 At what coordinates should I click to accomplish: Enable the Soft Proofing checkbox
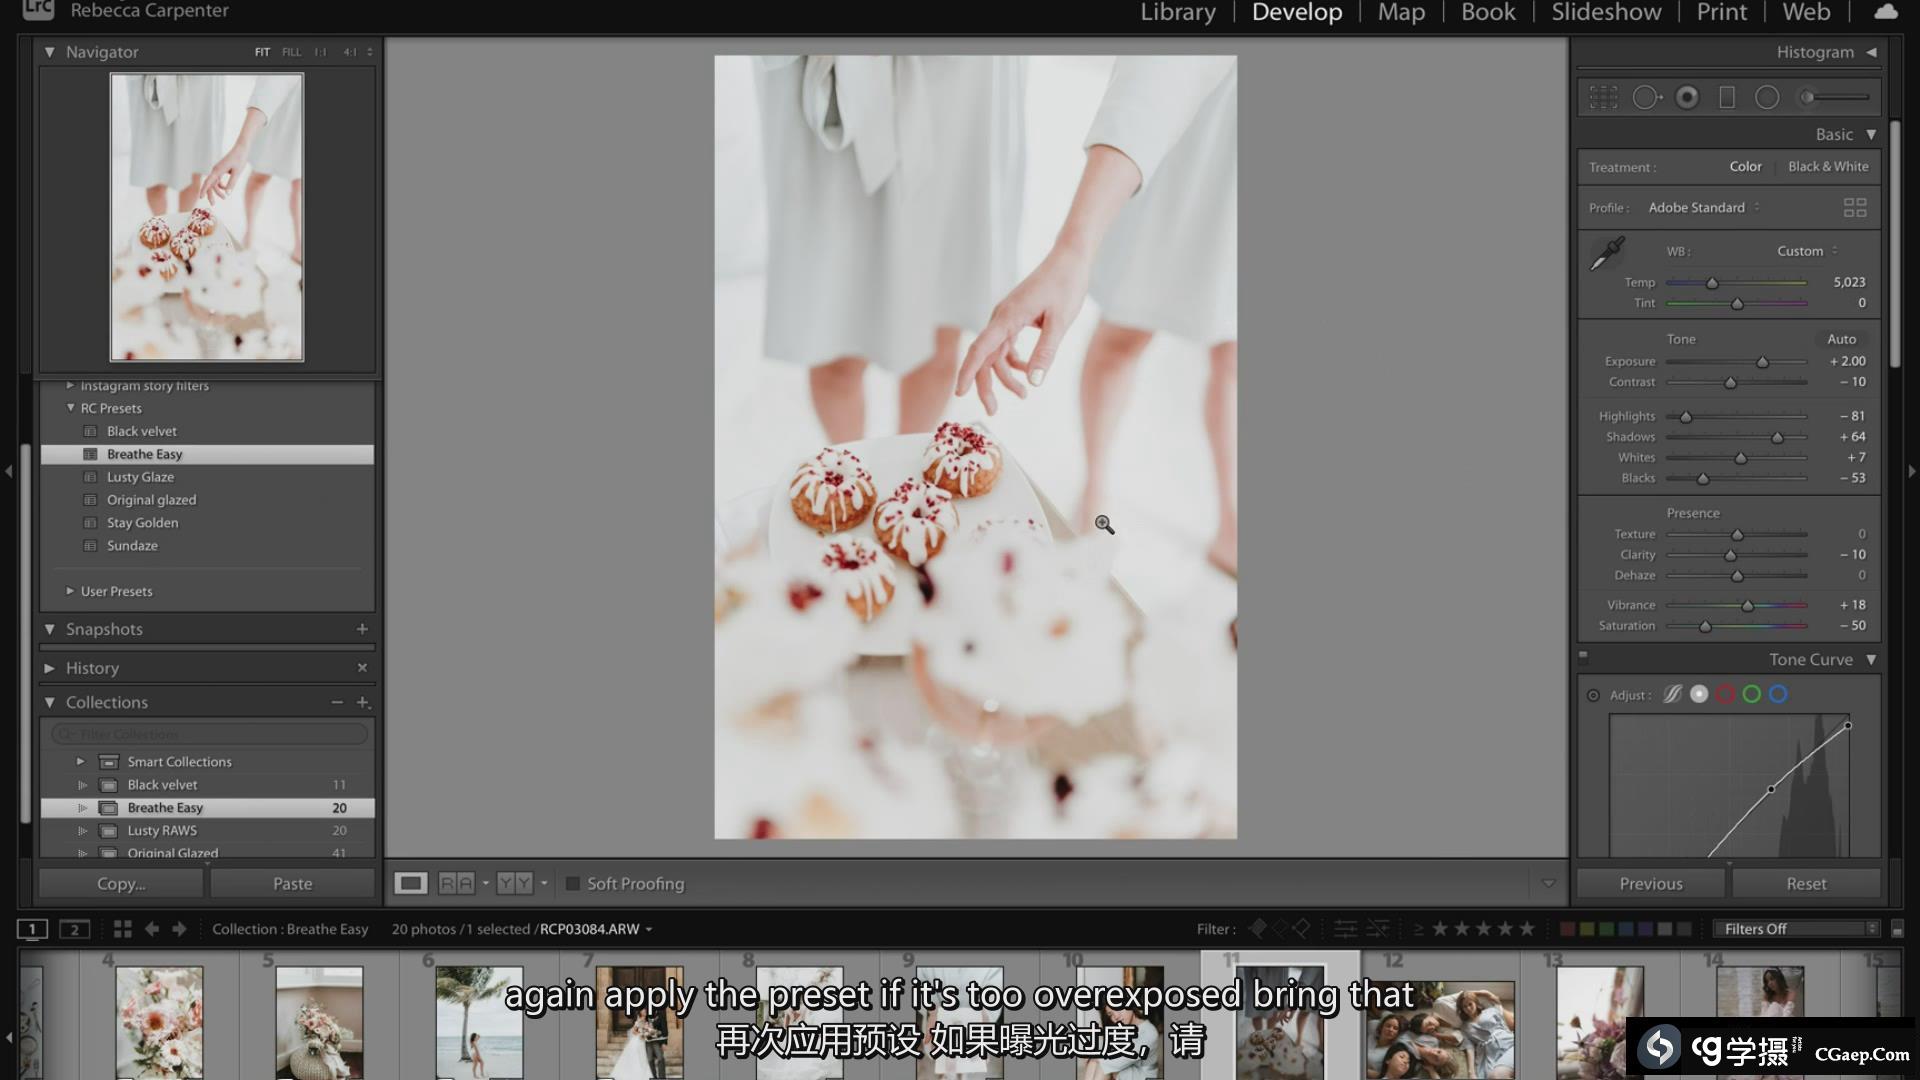click(573, 884)
